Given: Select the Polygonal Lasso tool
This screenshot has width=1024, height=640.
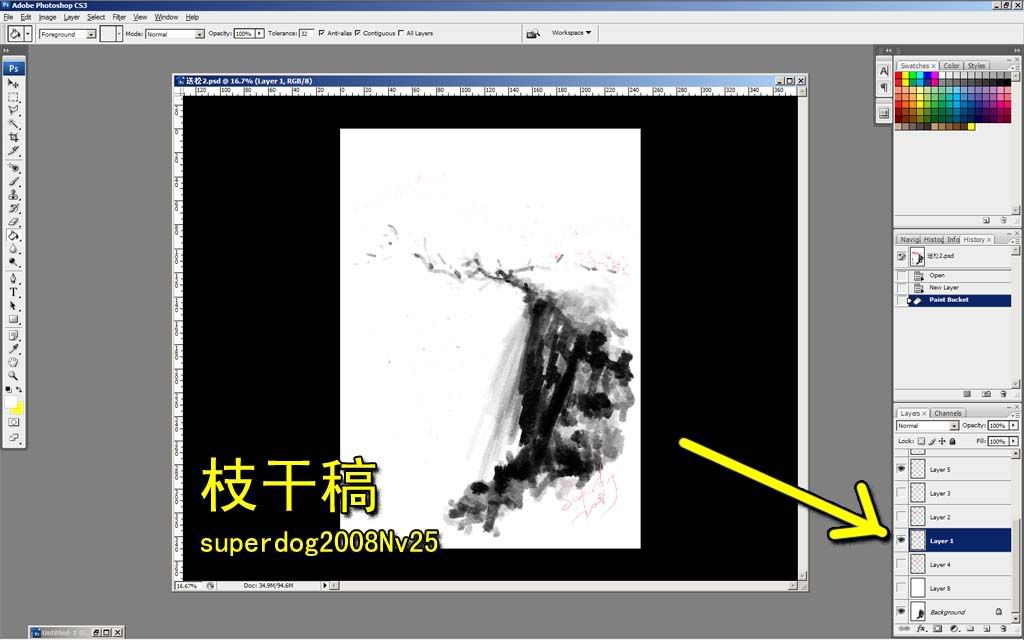Looking at the screenshot, I should click(13, 110).
